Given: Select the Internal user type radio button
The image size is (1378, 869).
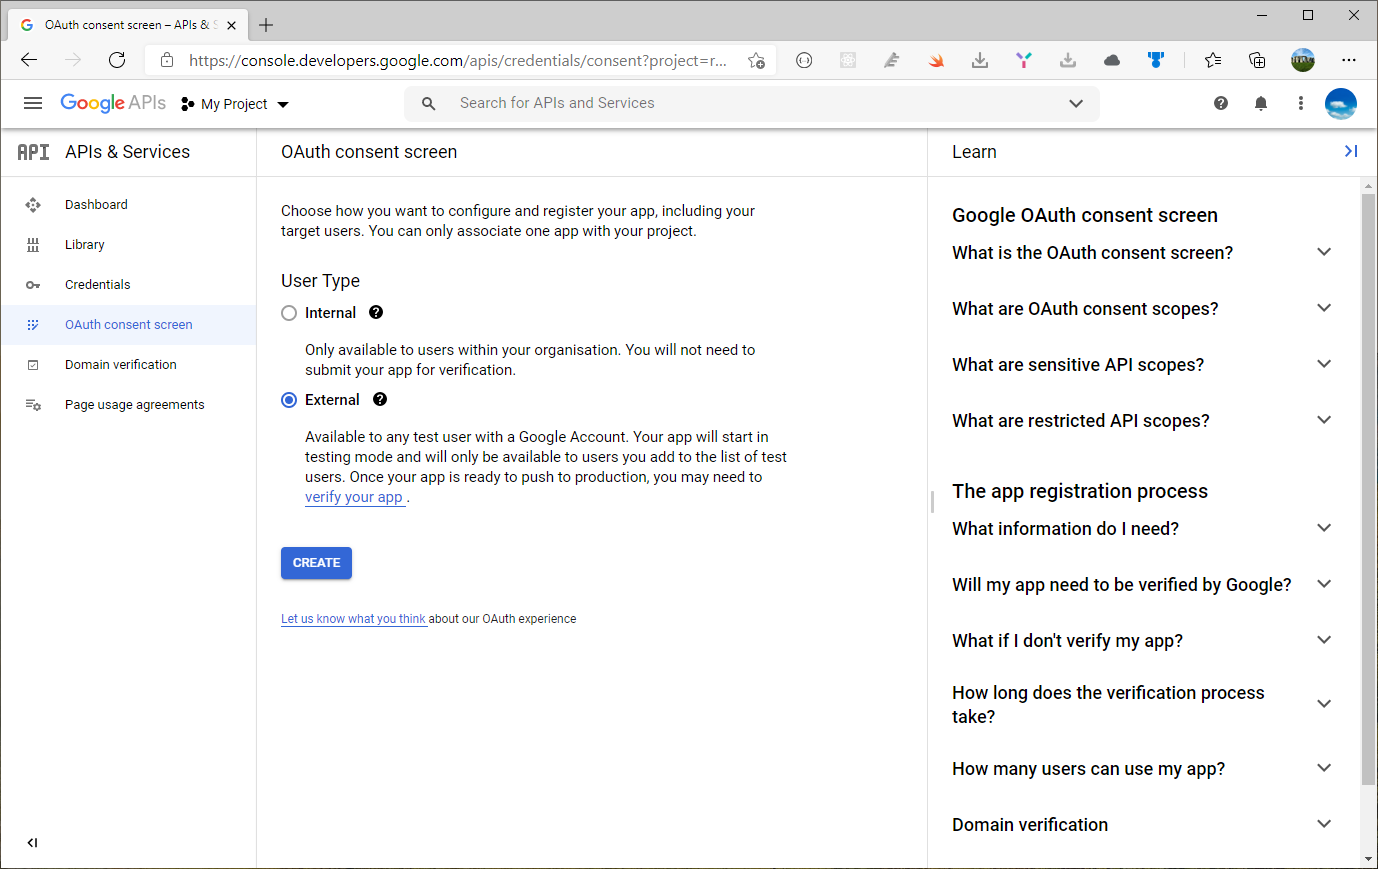Looking at the screenshot, I should click(289, 313).
